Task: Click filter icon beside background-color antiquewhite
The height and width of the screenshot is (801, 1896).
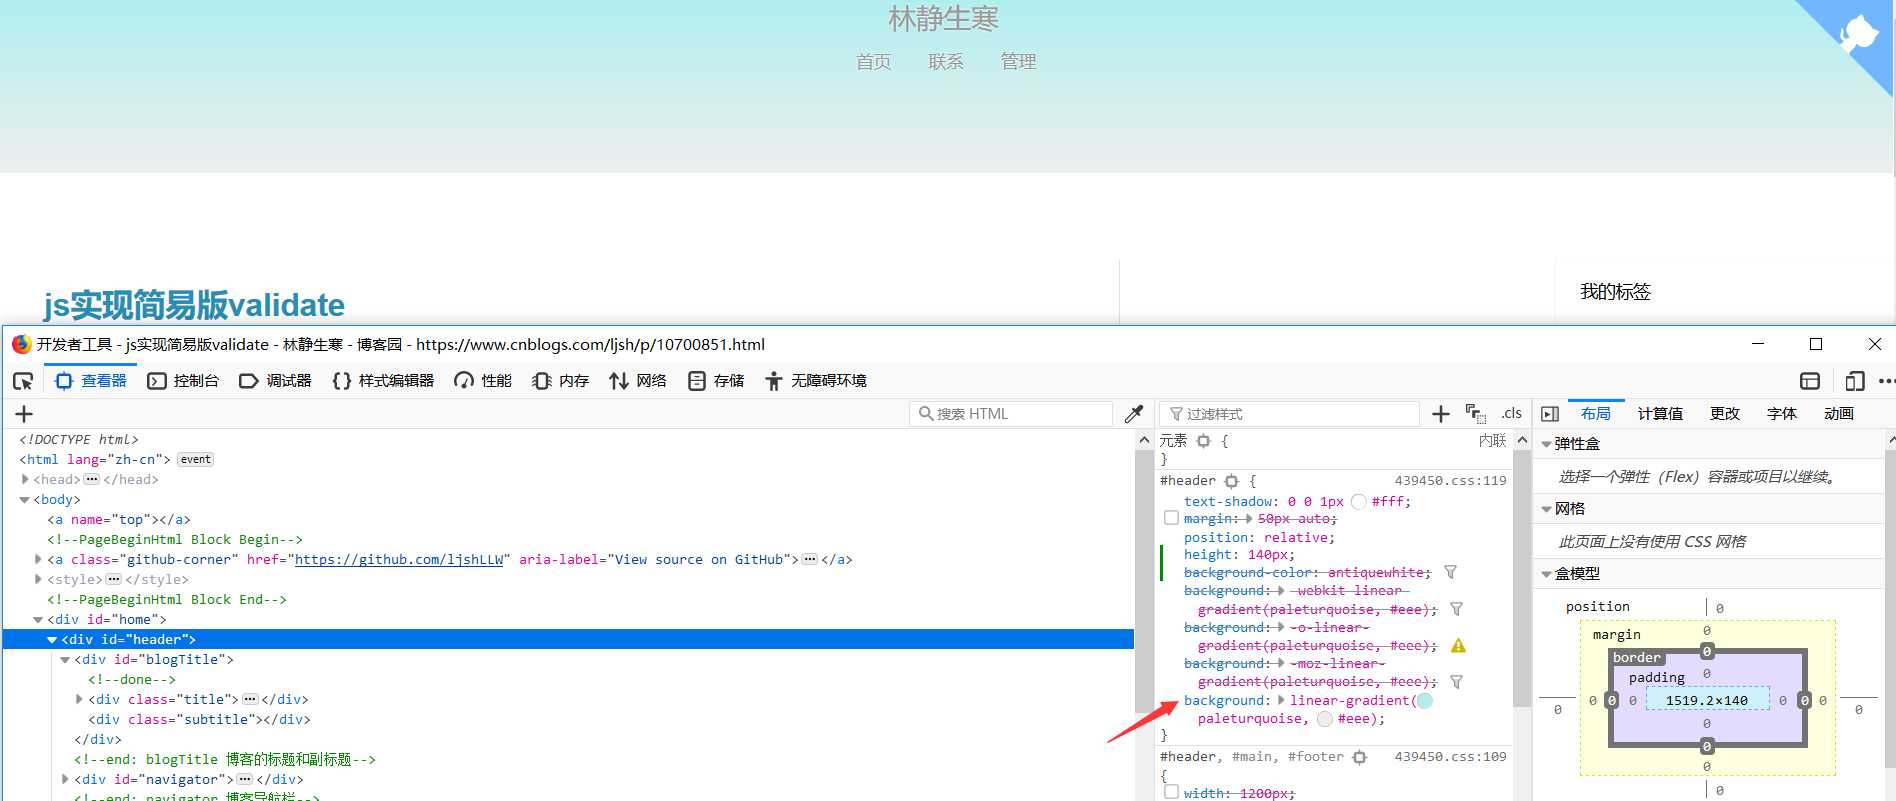Action: [x=1450, y=573]
